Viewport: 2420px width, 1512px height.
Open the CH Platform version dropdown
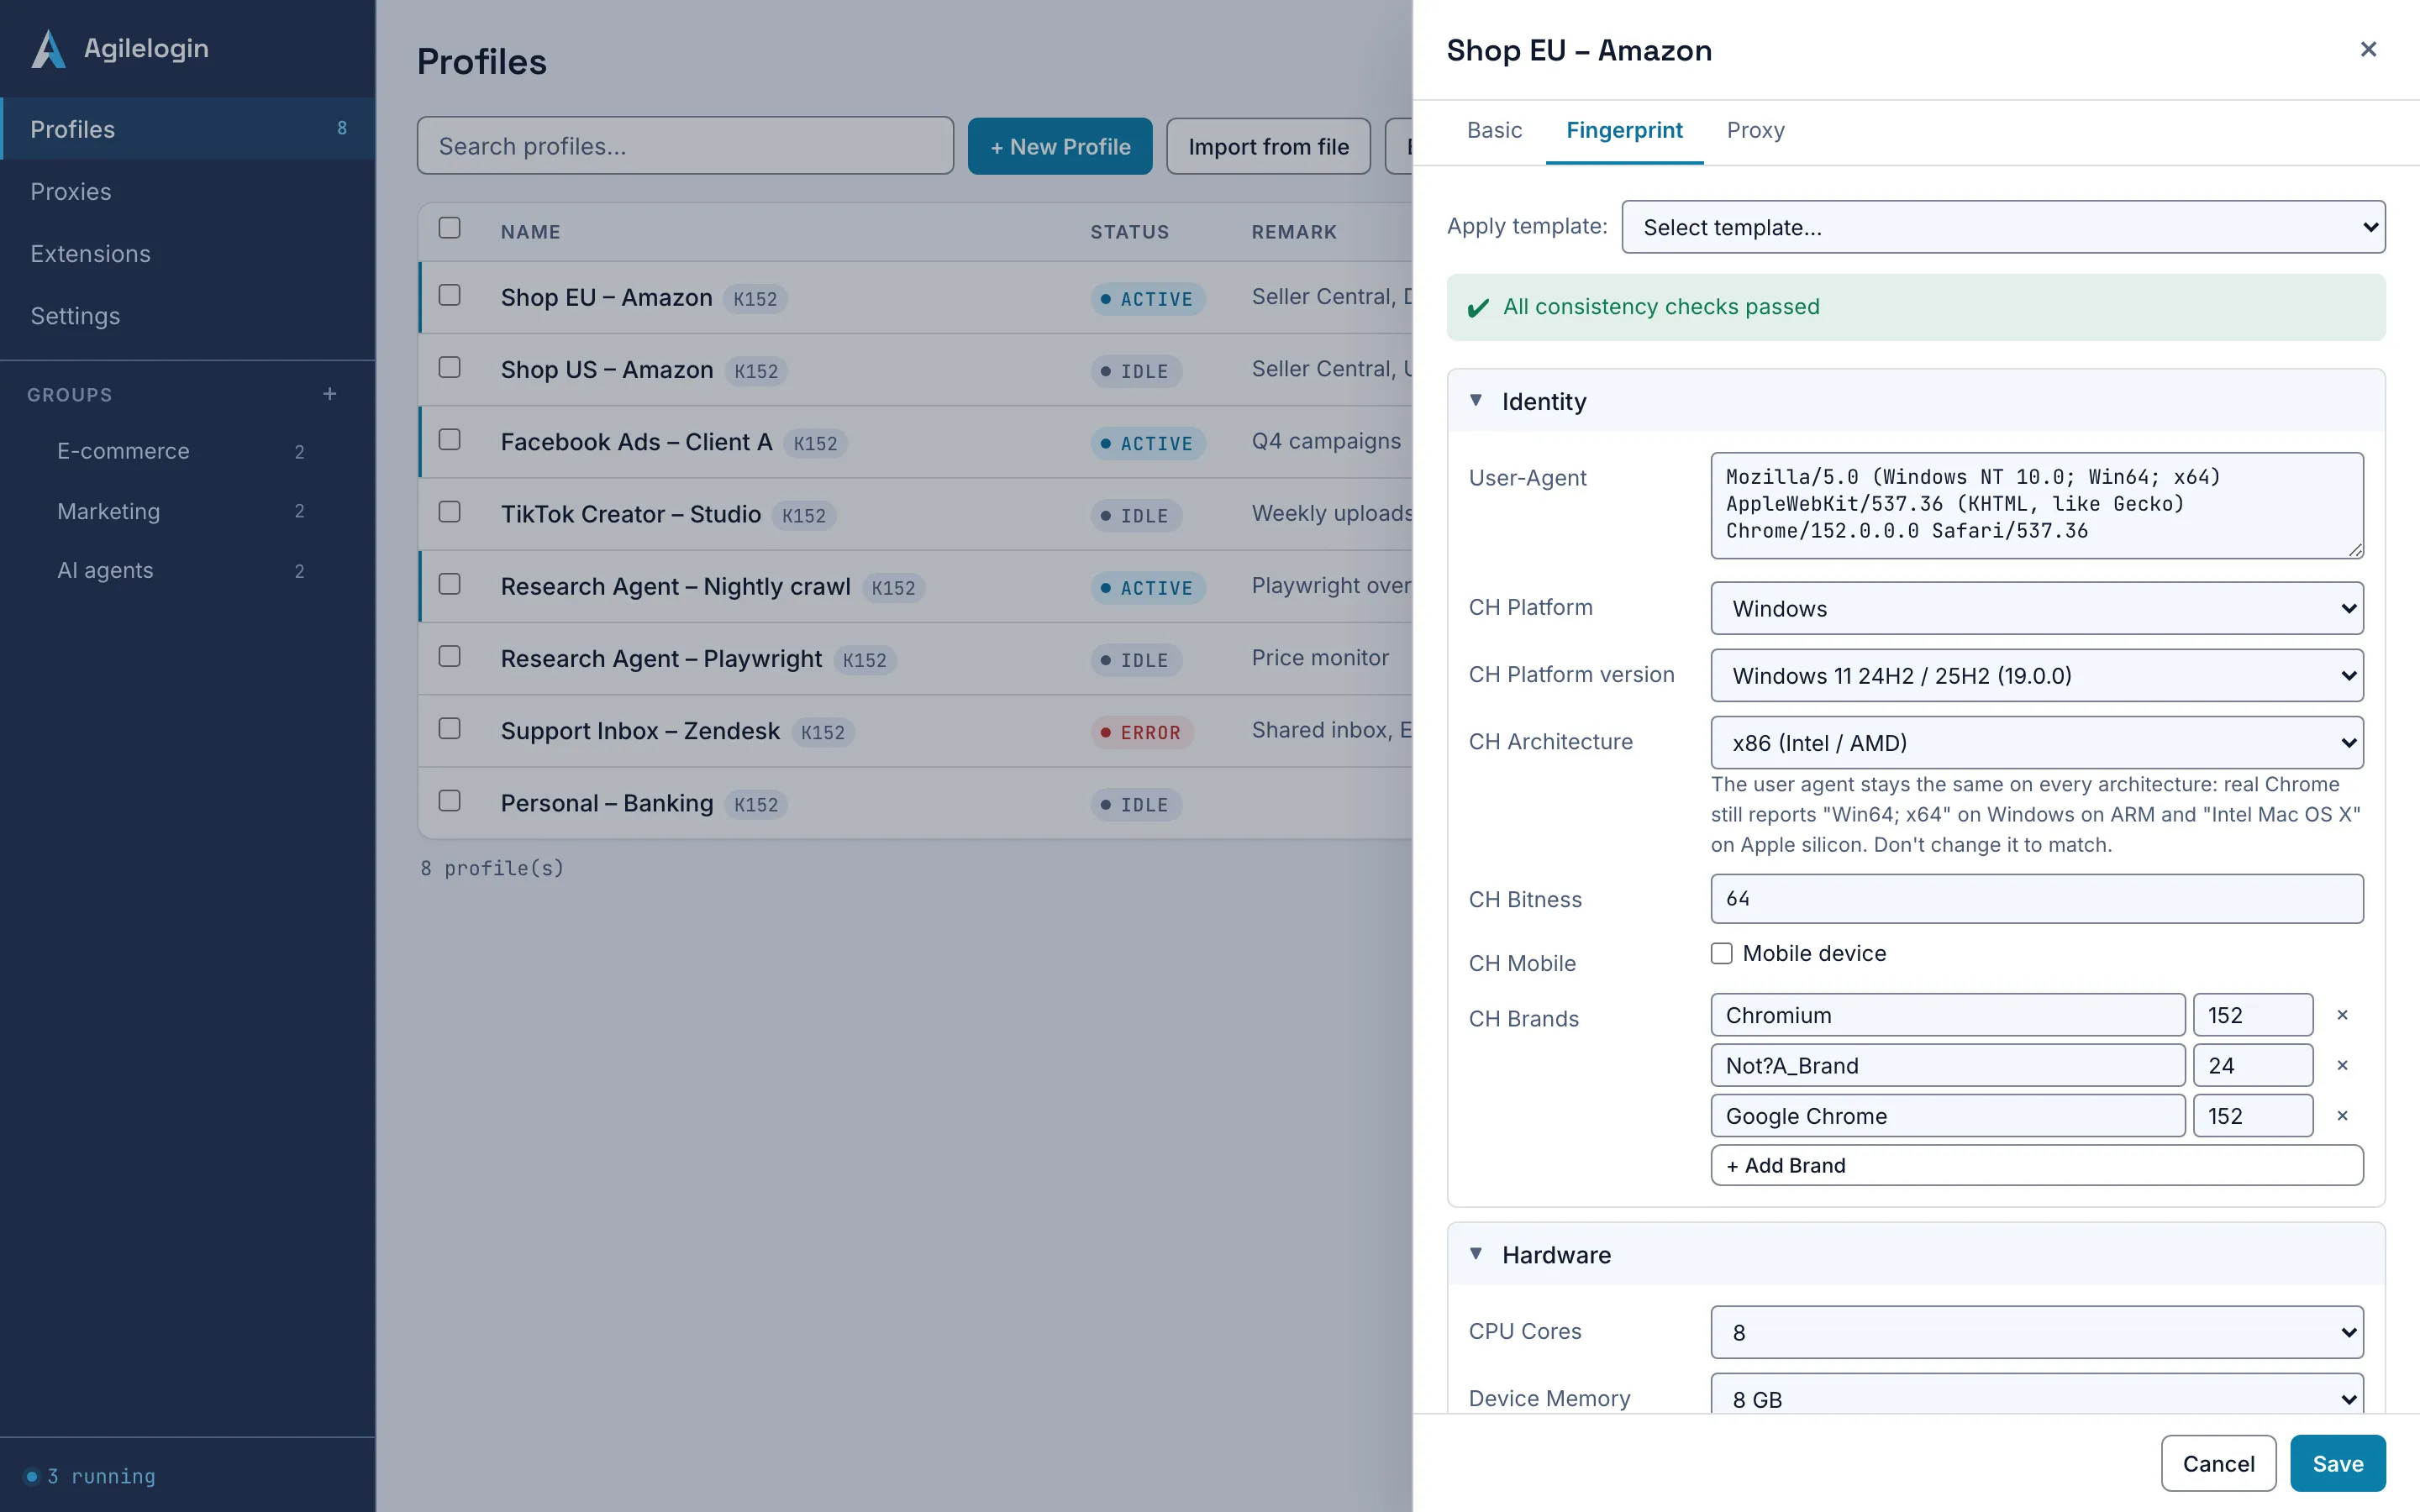[2037, 675]
